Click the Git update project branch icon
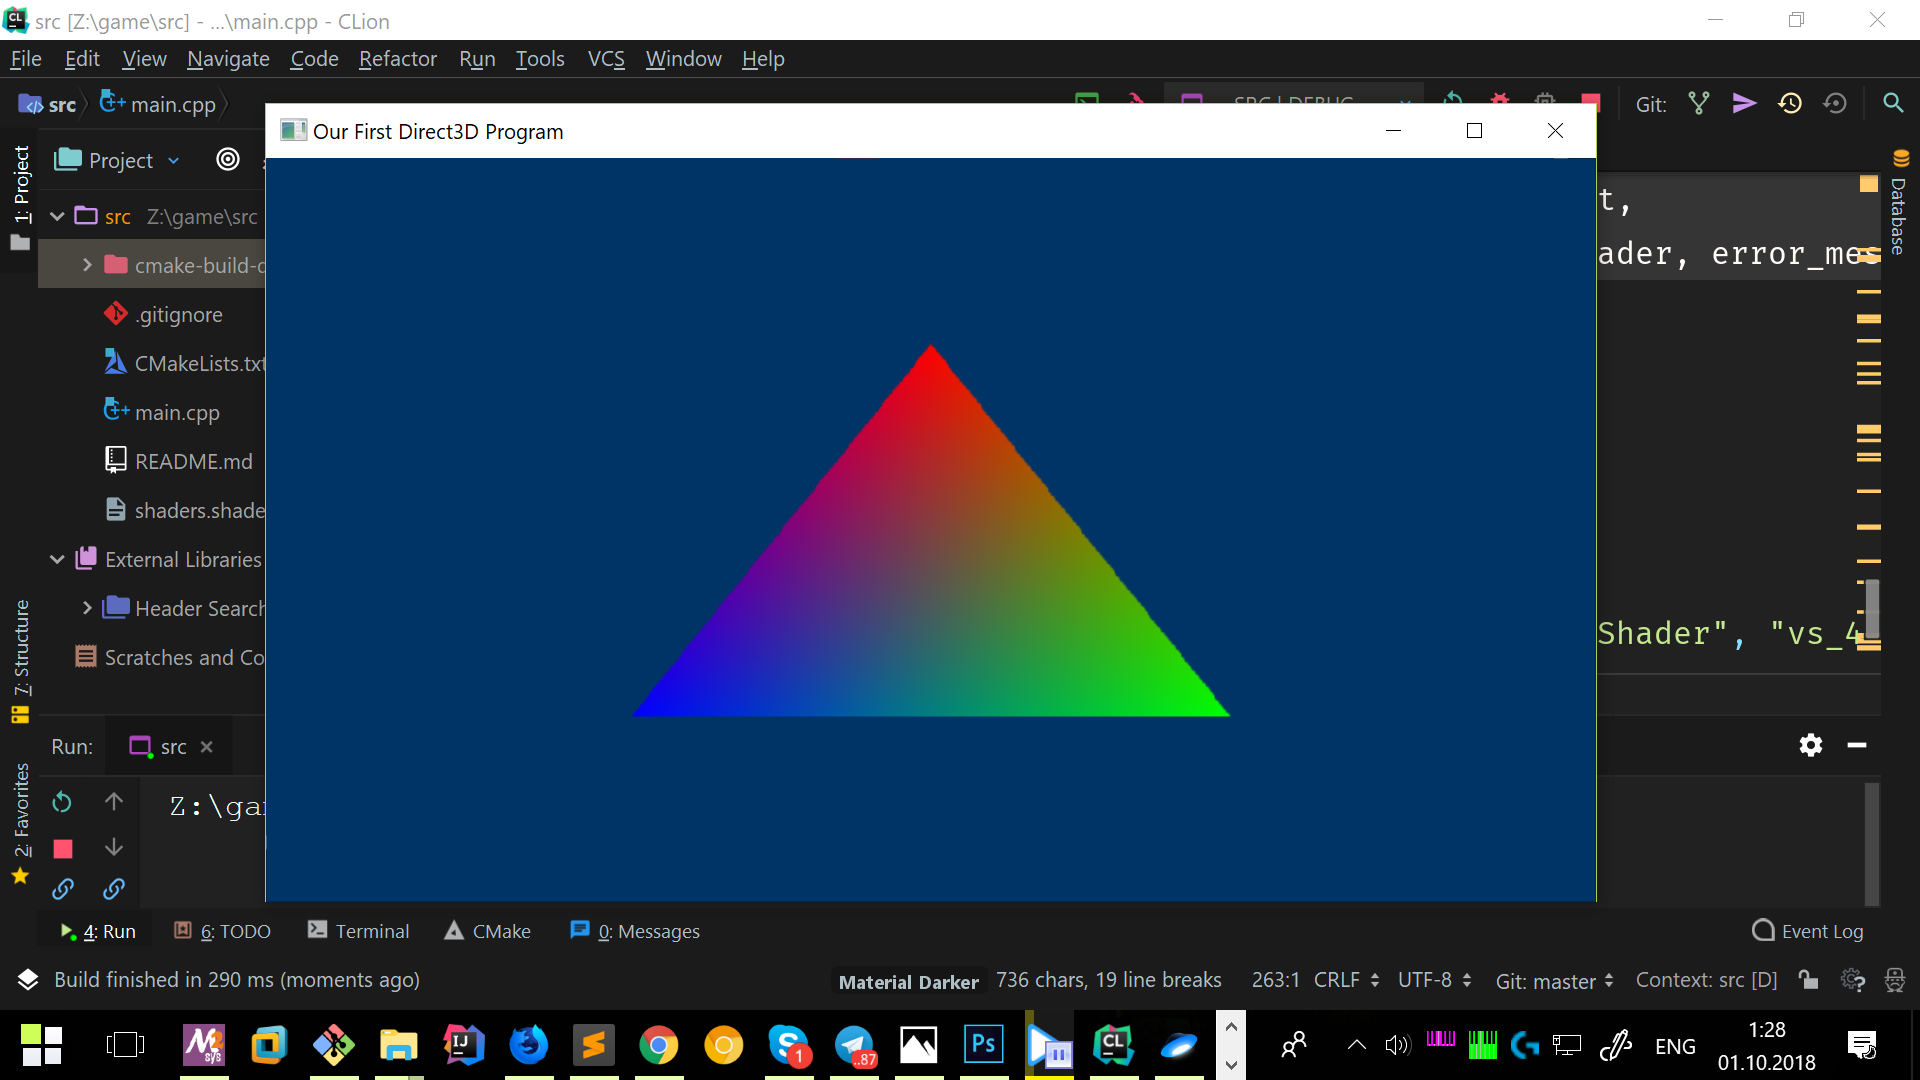This screenshot has height=1080, width=1920. click(1699, 103)
